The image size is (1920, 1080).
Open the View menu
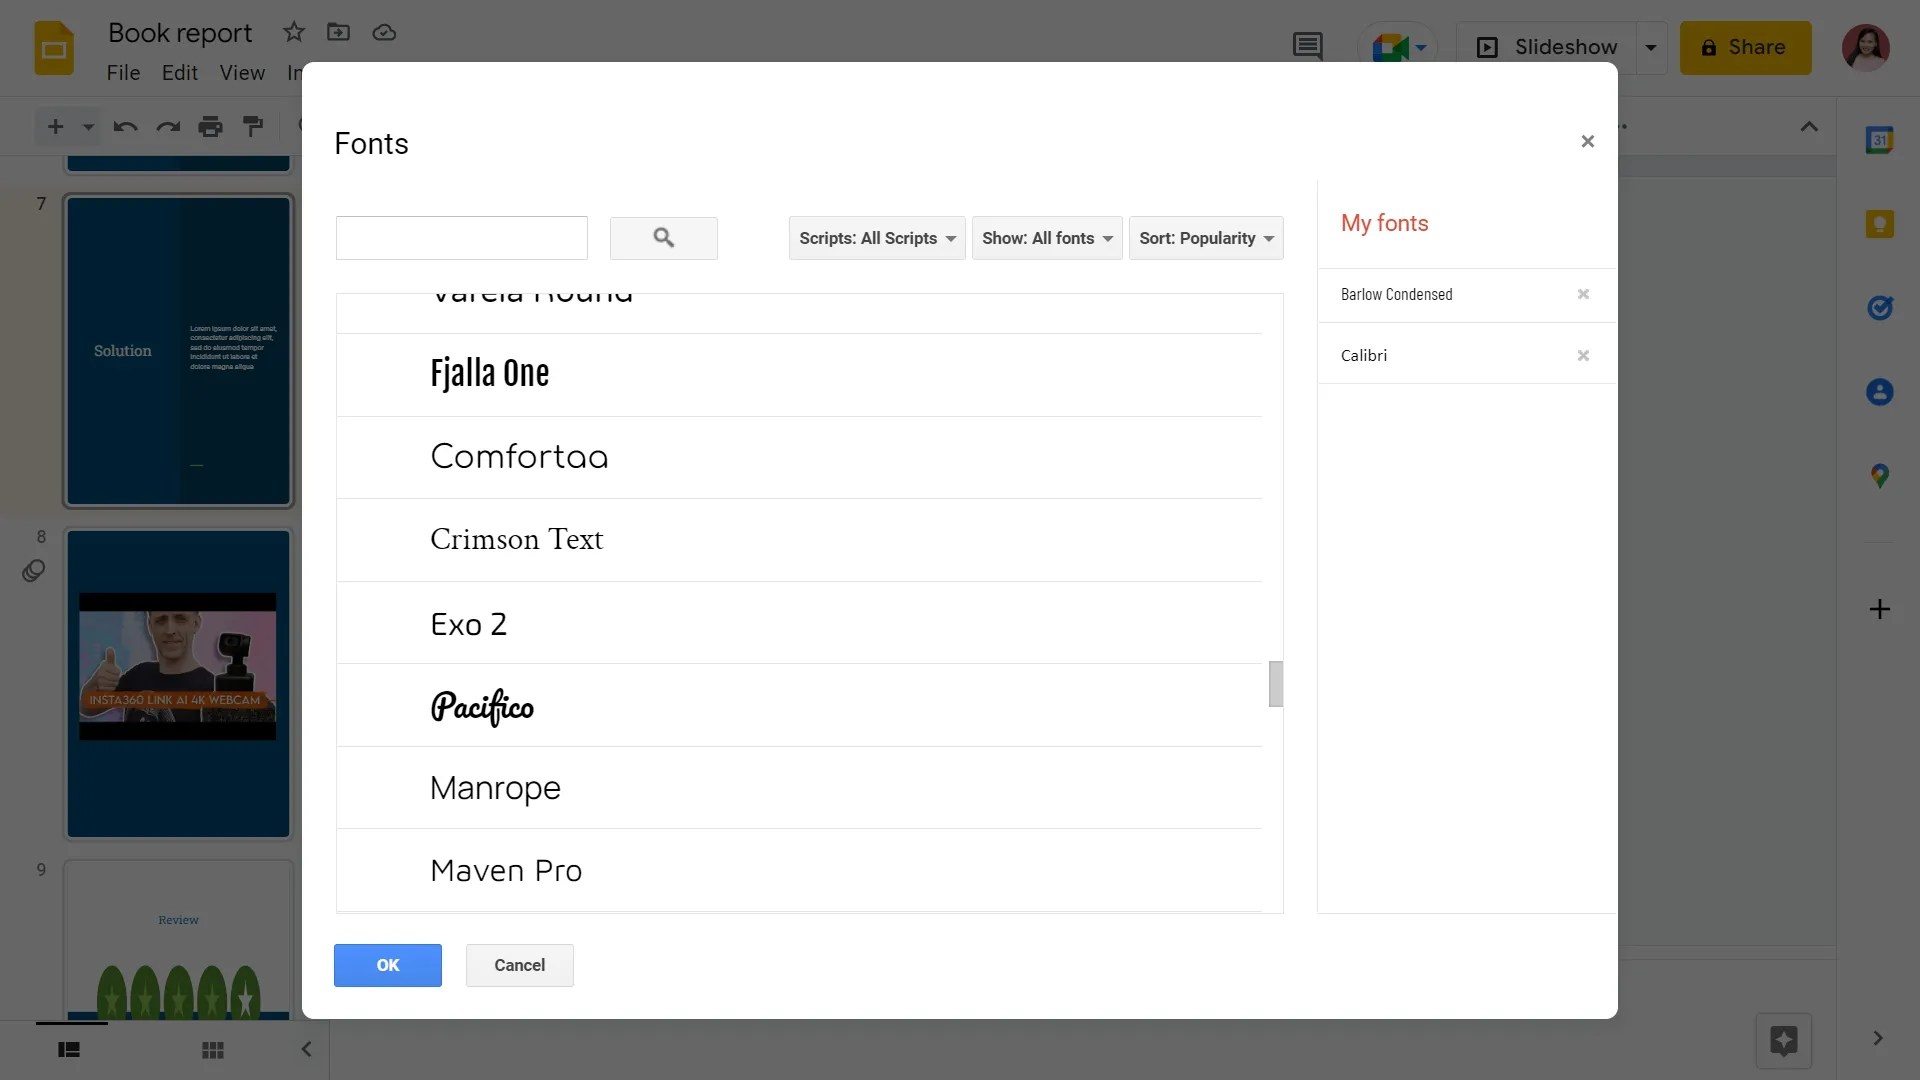(x=241, y=72)
